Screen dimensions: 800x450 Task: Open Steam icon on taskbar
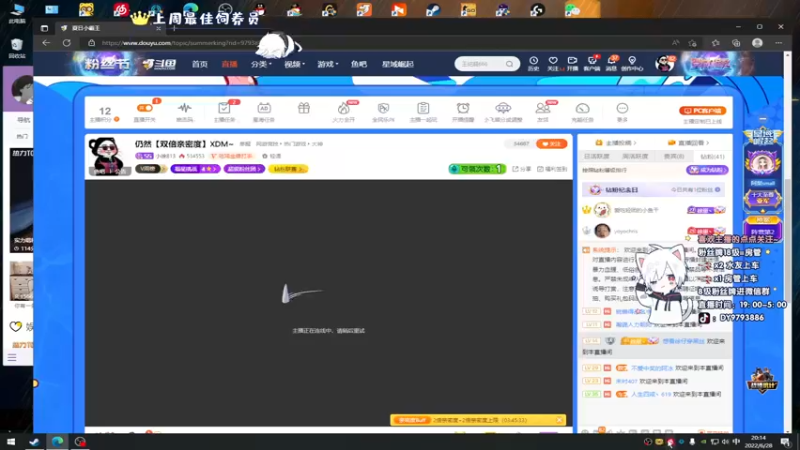34,442
